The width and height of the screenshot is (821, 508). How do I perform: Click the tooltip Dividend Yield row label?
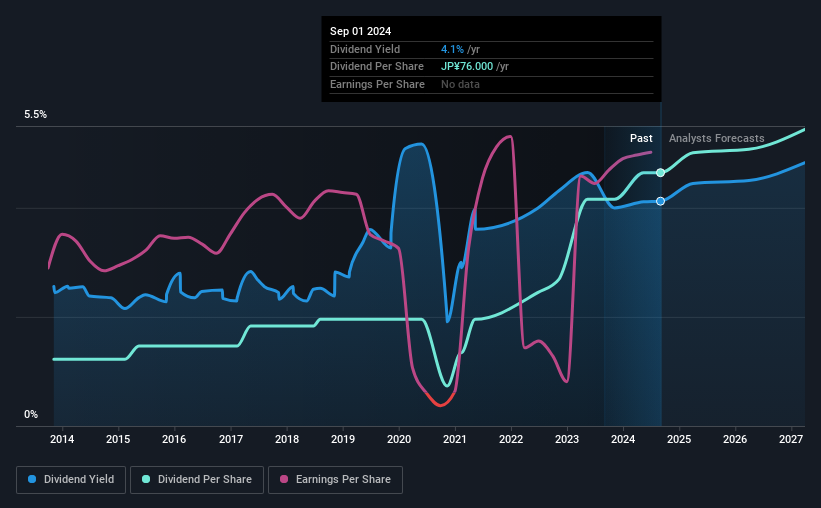(365, 49)
